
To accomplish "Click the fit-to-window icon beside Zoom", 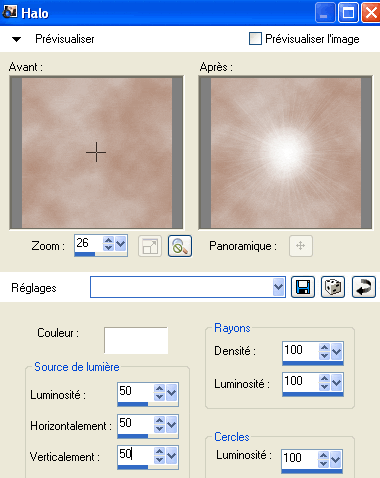I will pyautogui.click(x=150, y=246).
